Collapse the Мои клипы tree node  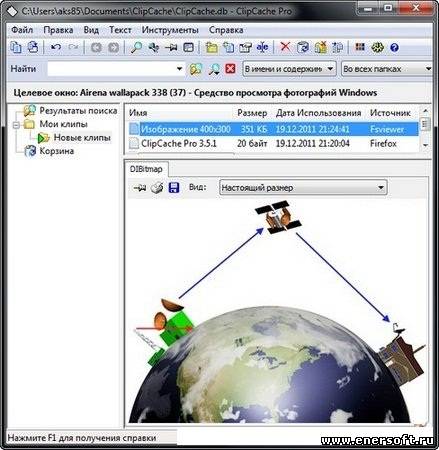(16, 125)
